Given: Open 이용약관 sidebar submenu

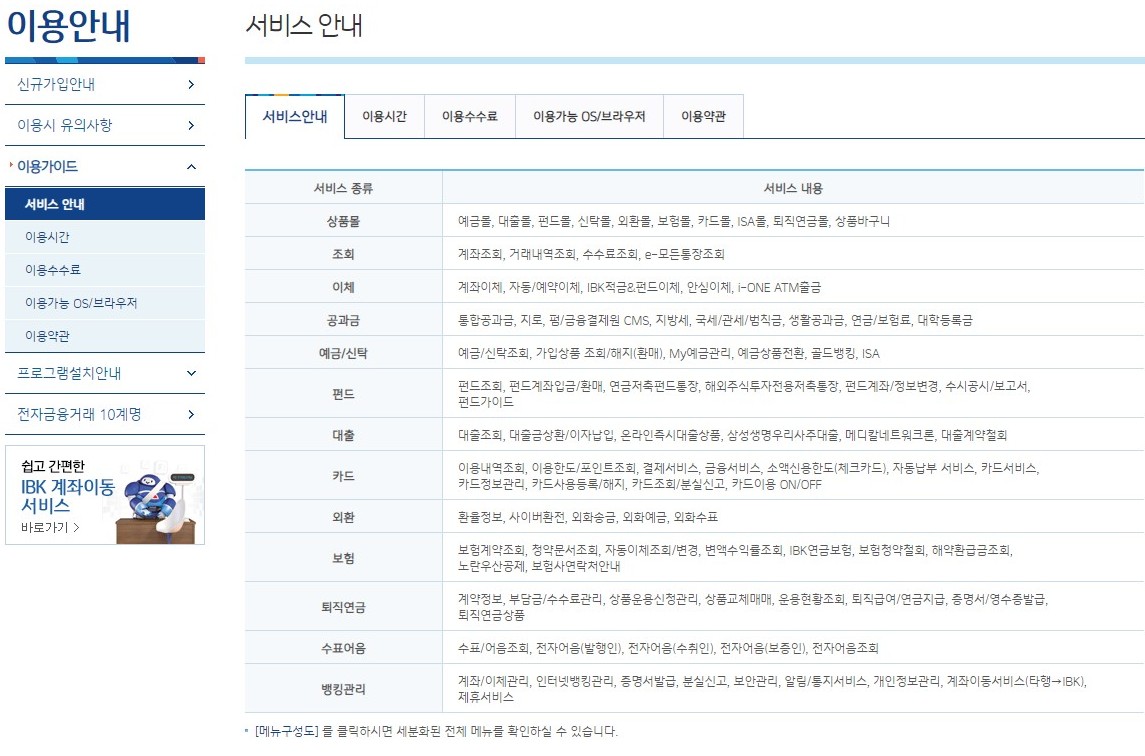Looking at the screenshot, I should [x=104, y=335].
